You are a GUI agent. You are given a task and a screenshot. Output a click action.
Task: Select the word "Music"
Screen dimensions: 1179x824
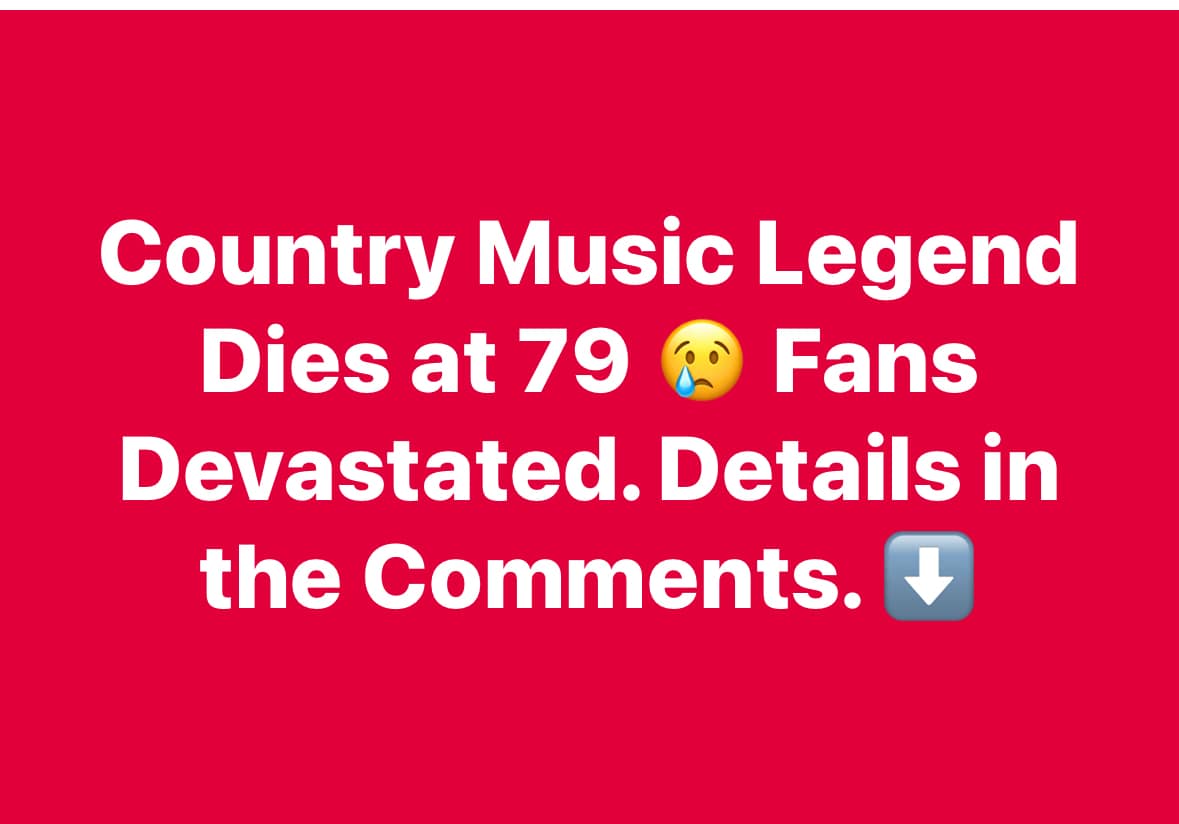tap(605, 253)
